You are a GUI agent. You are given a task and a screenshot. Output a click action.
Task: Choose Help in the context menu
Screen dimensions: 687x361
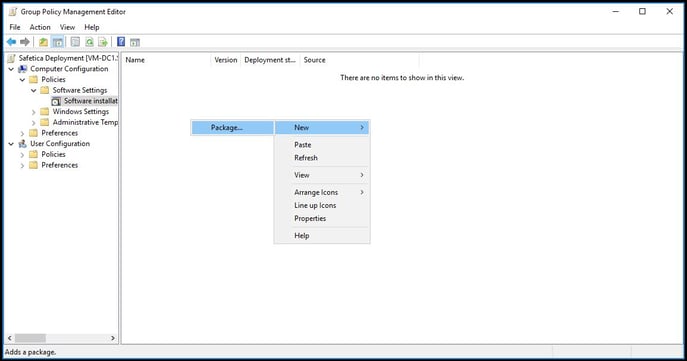coord(322,236)
